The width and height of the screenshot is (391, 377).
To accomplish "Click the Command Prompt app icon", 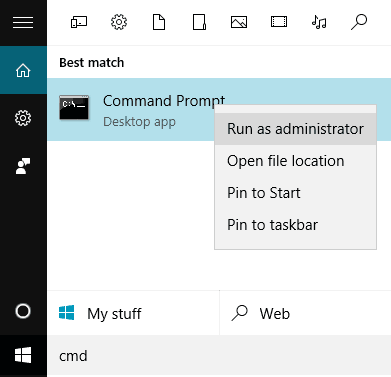I will [74, 107].
